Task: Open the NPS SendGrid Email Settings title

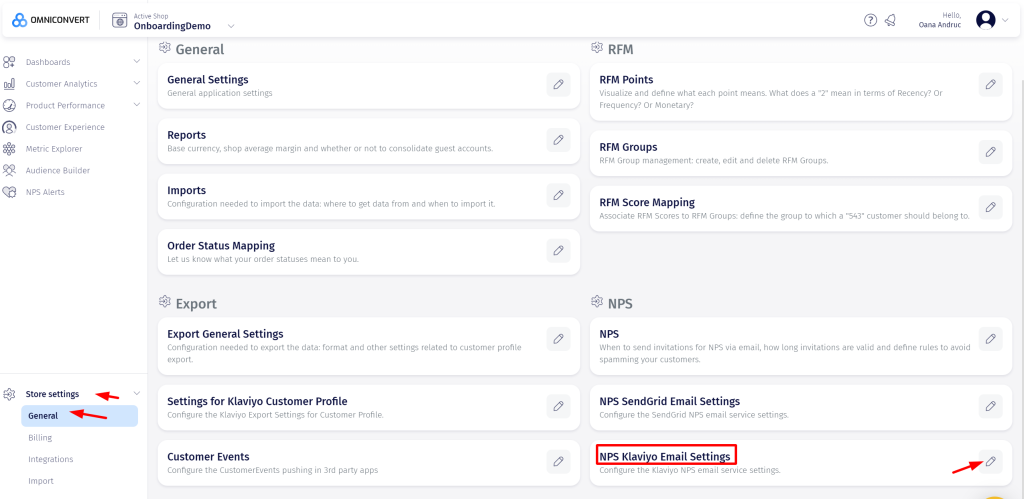Action: click(x=669, y=401)
